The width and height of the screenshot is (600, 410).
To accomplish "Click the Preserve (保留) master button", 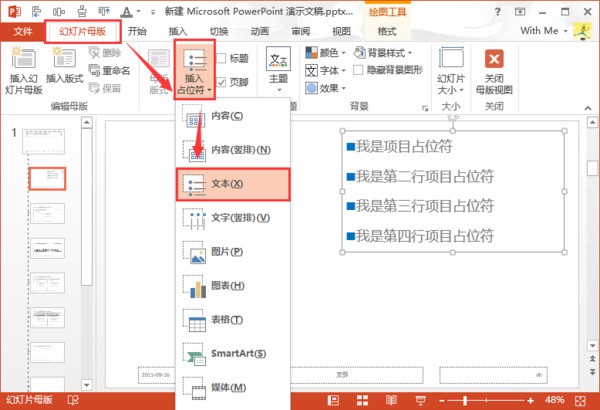I will click(x=104, y=88).
